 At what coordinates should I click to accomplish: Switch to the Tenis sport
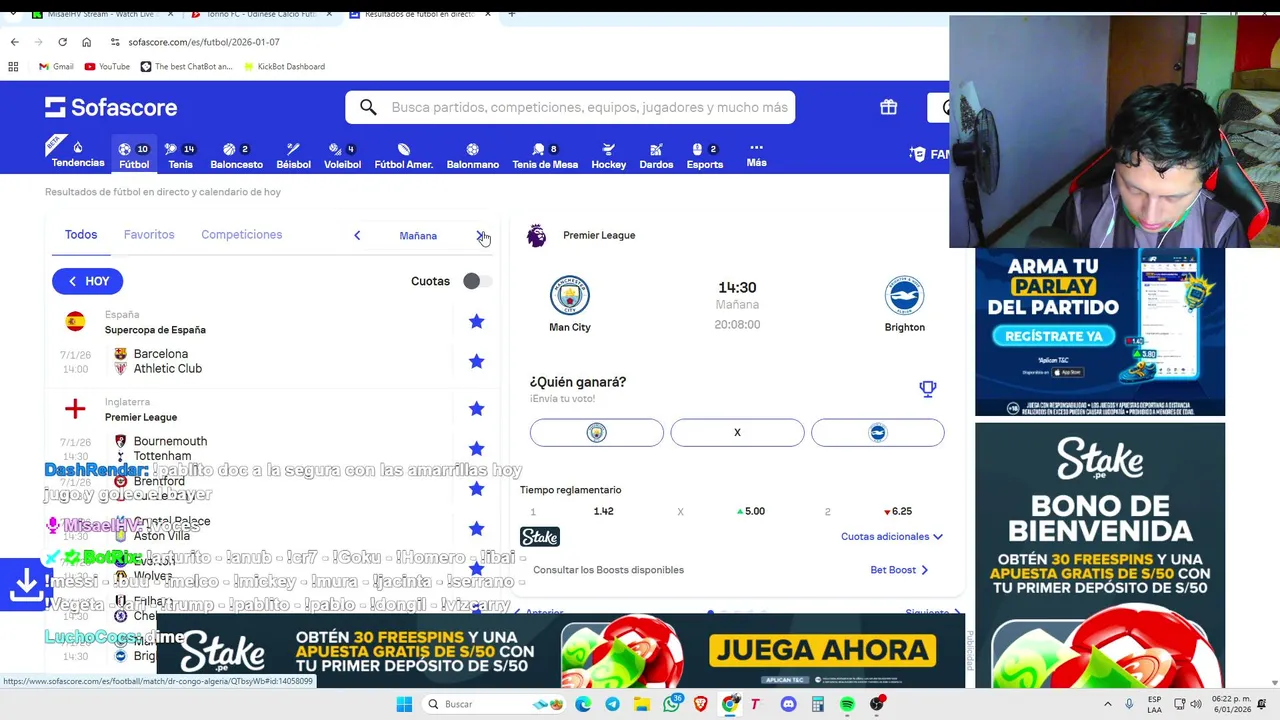181,155
